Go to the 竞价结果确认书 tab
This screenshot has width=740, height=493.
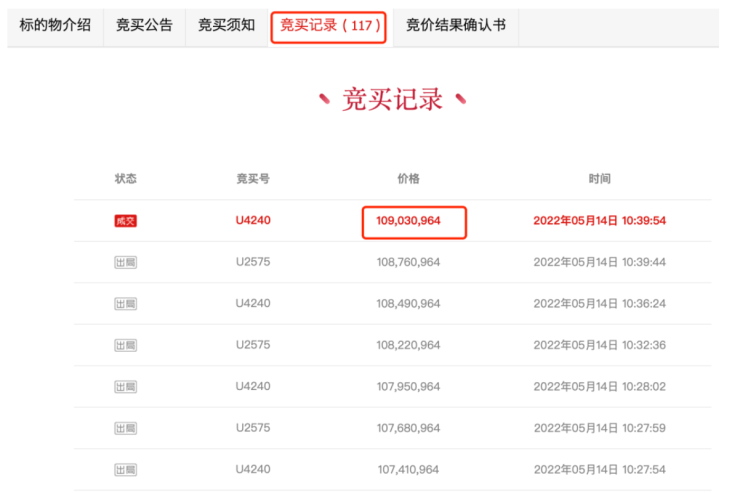[x=455, y=25]
